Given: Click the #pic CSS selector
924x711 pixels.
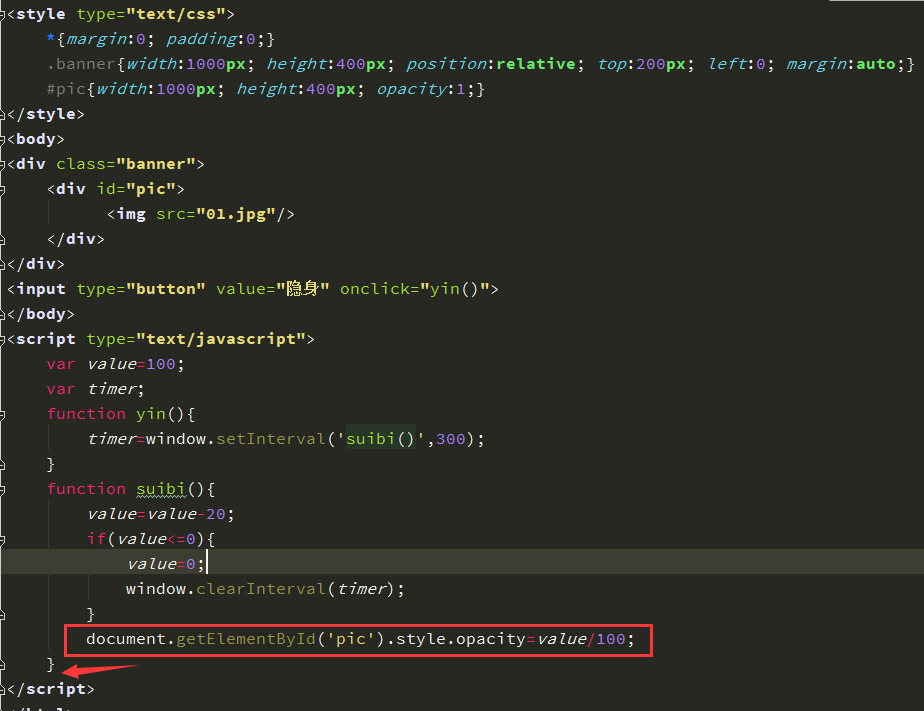Looking at the screenshot, I should (x=66, y=90).
